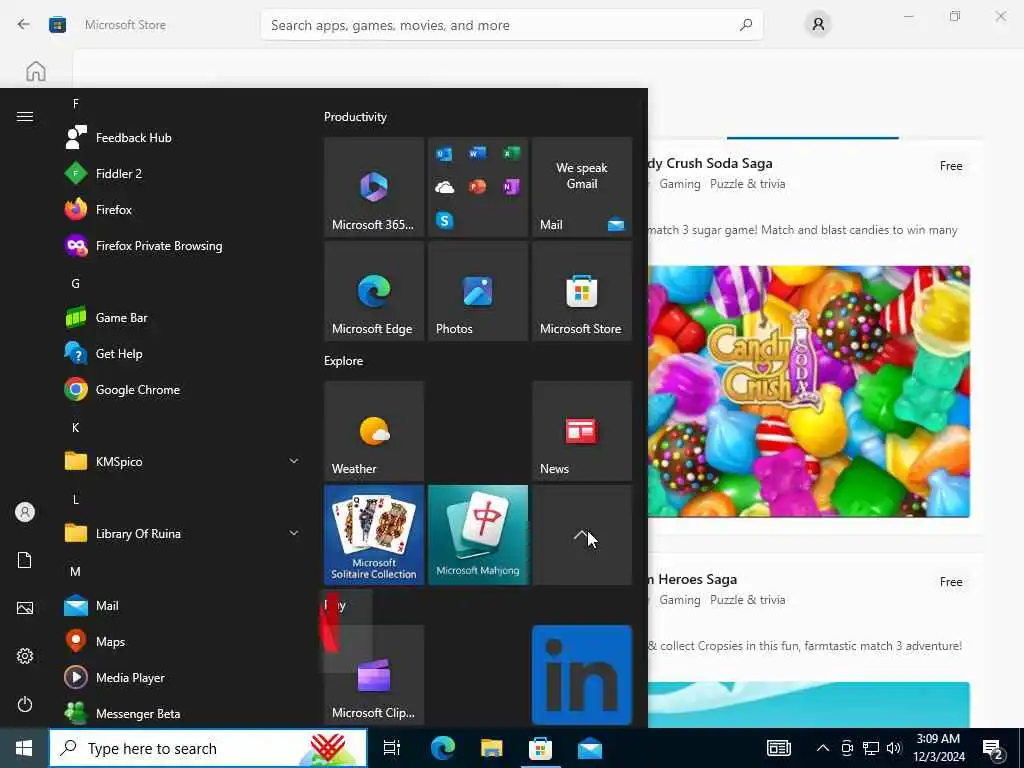Open Candy Crush Soda Saga title link
This screenshot has width=1024, height=768.
click(711, 163)
